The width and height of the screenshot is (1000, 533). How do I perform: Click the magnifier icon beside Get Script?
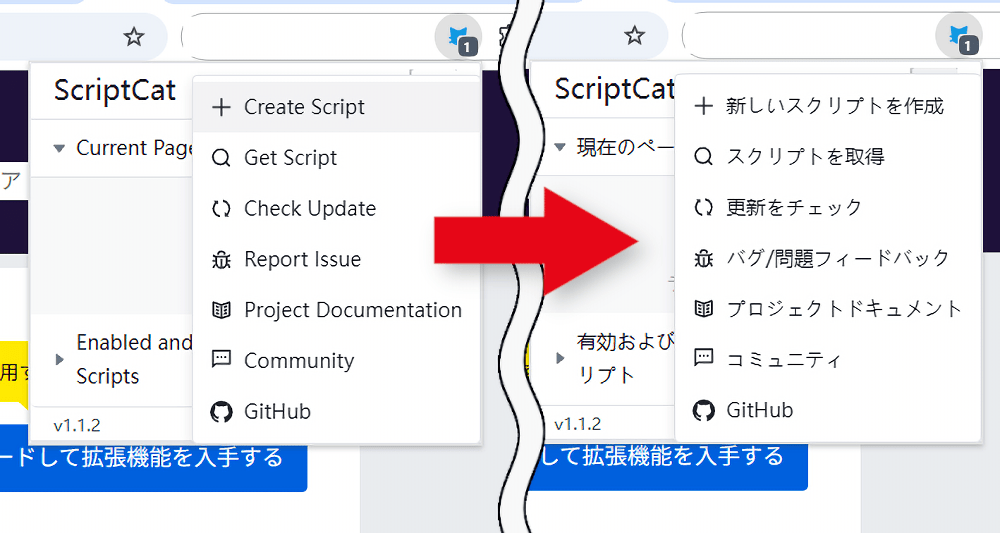pos(221,158)
